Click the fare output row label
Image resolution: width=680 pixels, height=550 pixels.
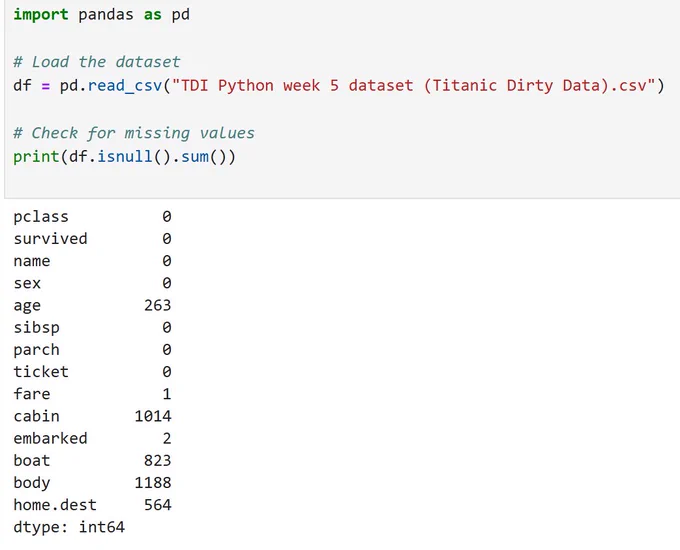(32, 394)
